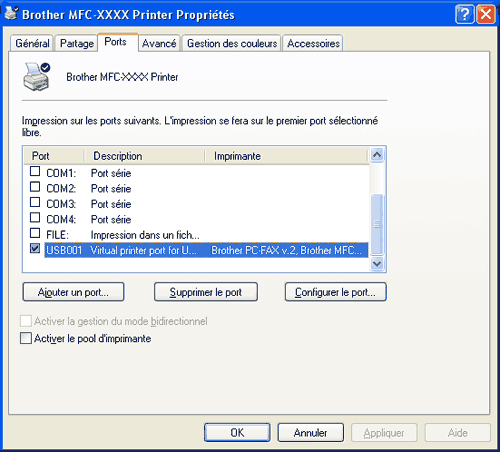
Task: Click the Ajouter un port button
Action: (73, 292)
